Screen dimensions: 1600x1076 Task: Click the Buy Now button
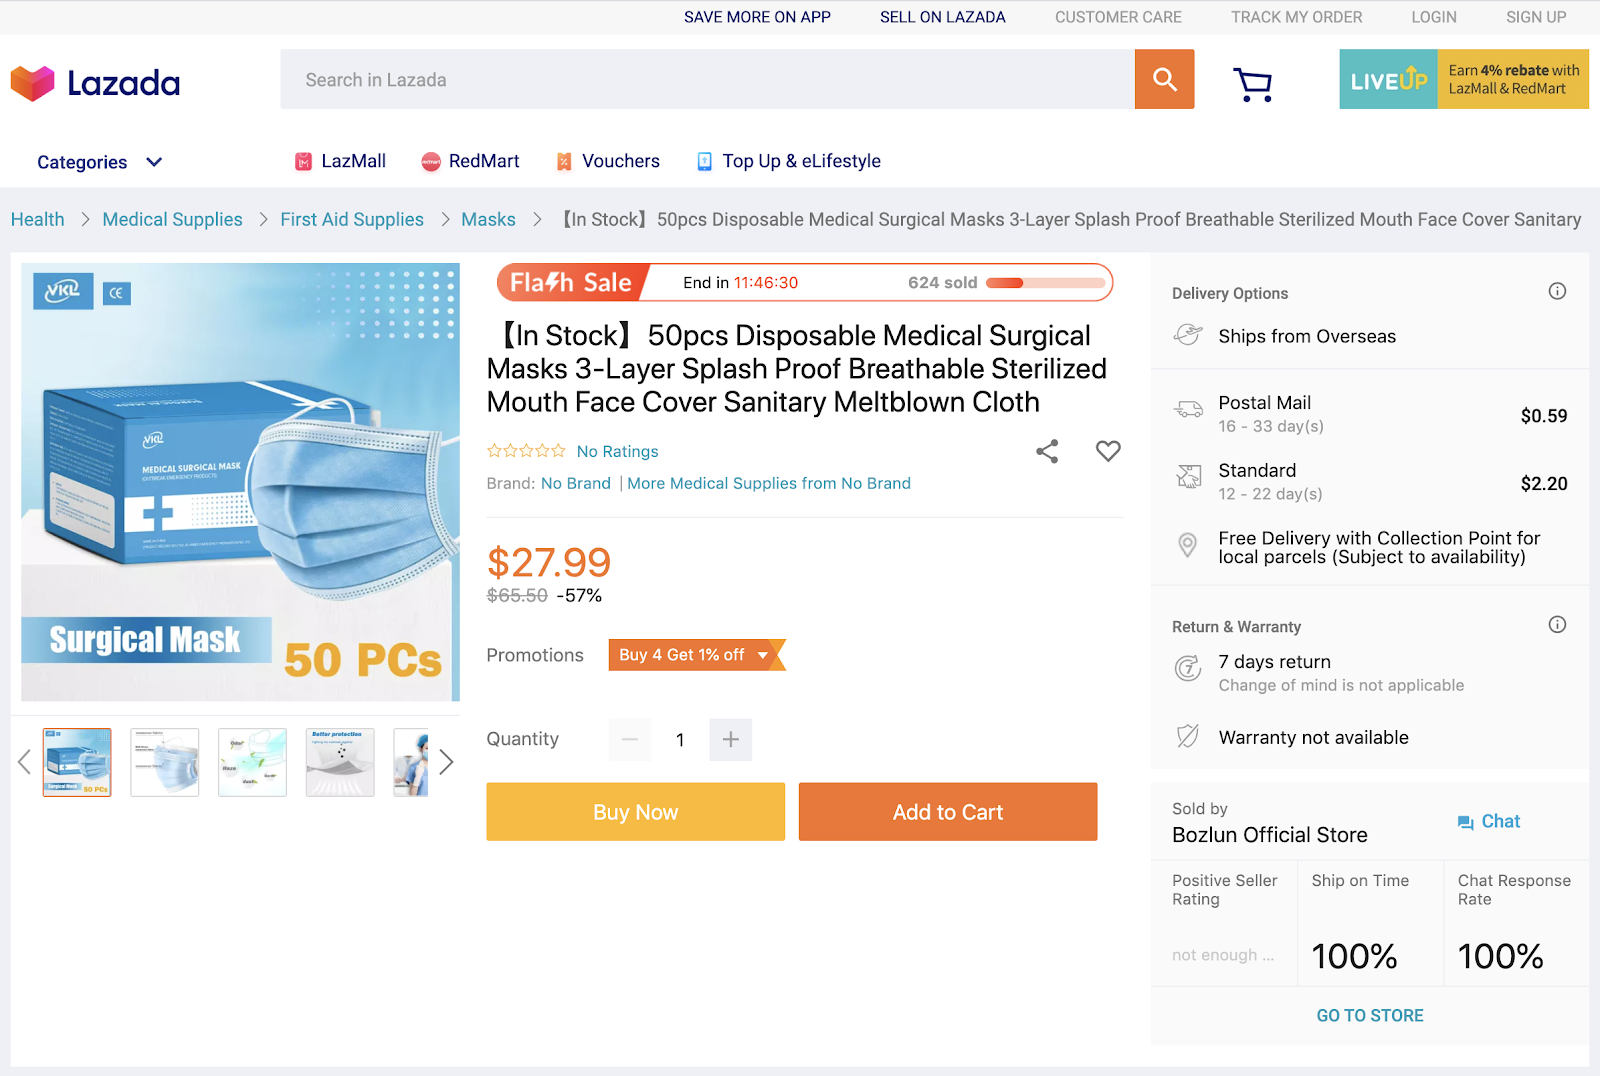636,812
